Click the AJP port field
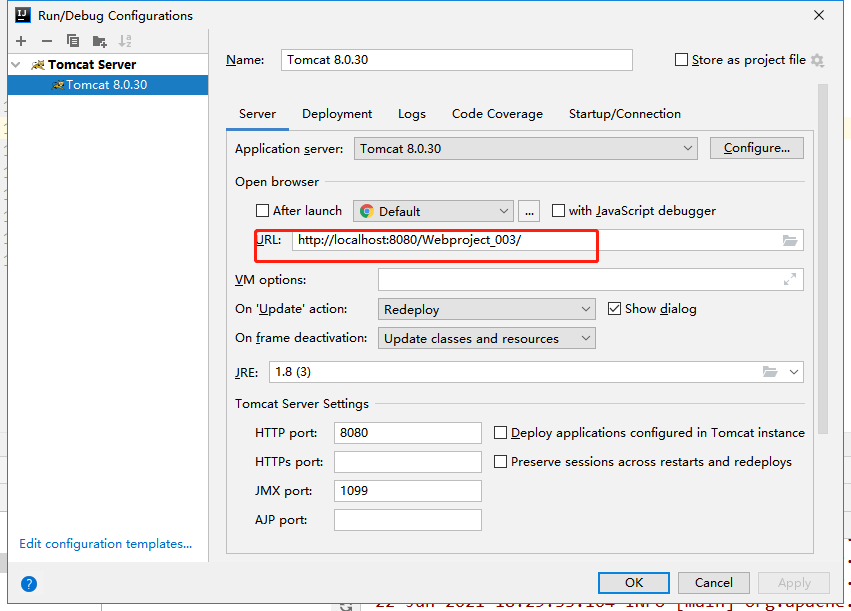This screenshot has width=851, height=611. click(408, 520)
